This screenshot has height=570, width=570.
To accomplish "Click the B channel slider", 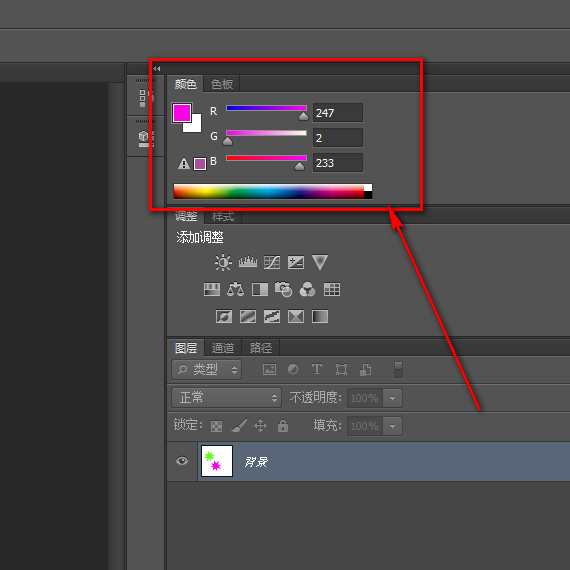I will point(266,158).
